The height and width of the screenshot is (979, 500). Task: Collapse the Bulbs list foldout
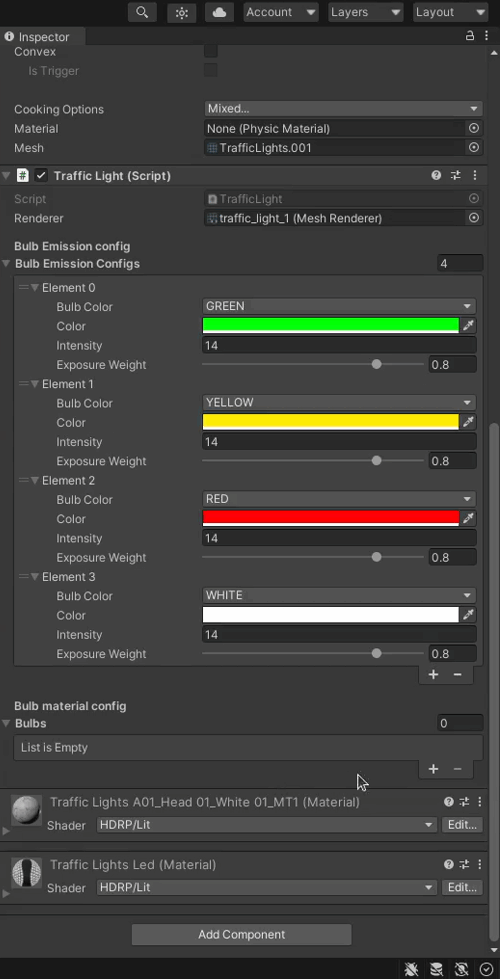coord(6,724)
